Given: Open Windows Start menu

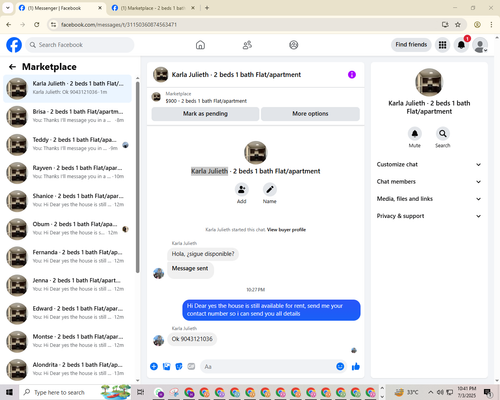Looking at the screenshot, I should (x=9, y=392).
